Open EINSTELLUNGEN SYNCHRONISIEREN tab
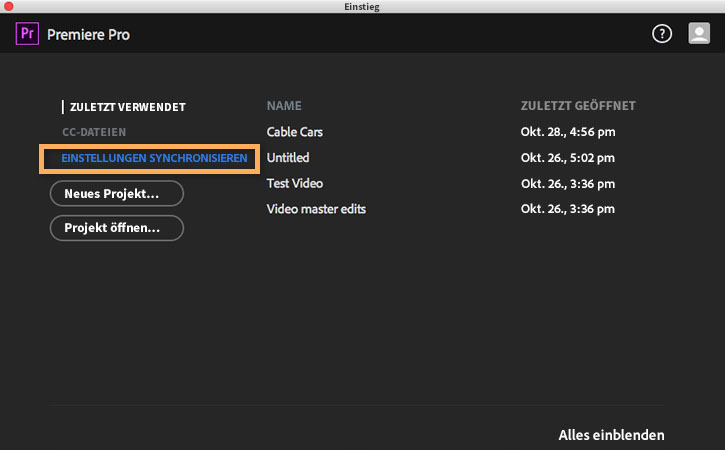725x450 pixels. [154, 158]
